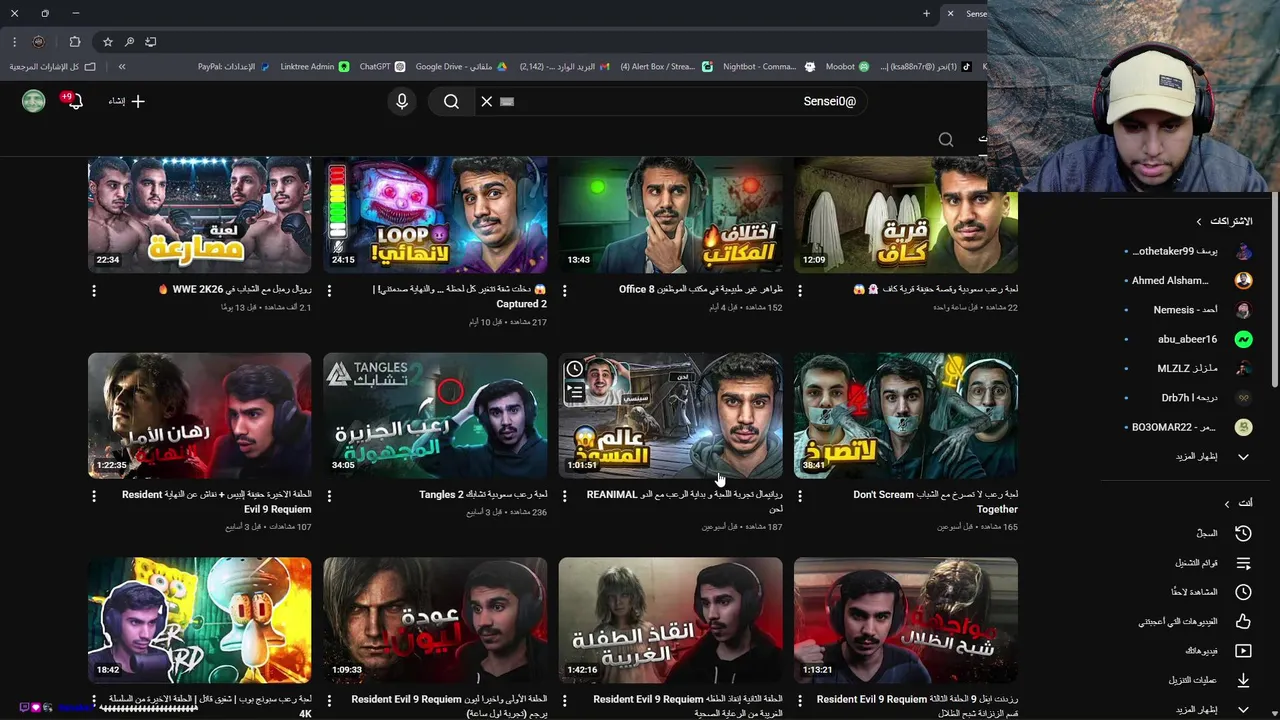Screen dimensions: 1280x720
Task: Open the الاشتراكات subscriptions heading chevron
Action: (x=1199, y=221)
